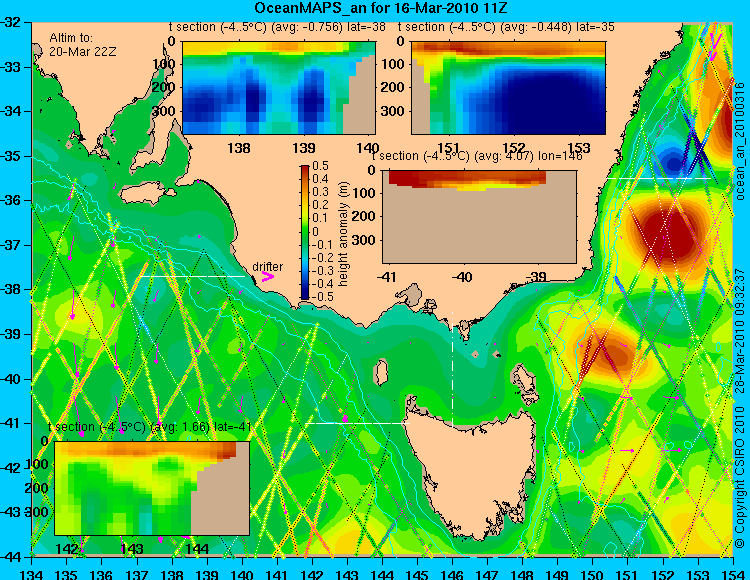The height and width of the screenshot is (580, 750).
Task: Select the 'drifter' legend label
Action: (x=267, y=267)
